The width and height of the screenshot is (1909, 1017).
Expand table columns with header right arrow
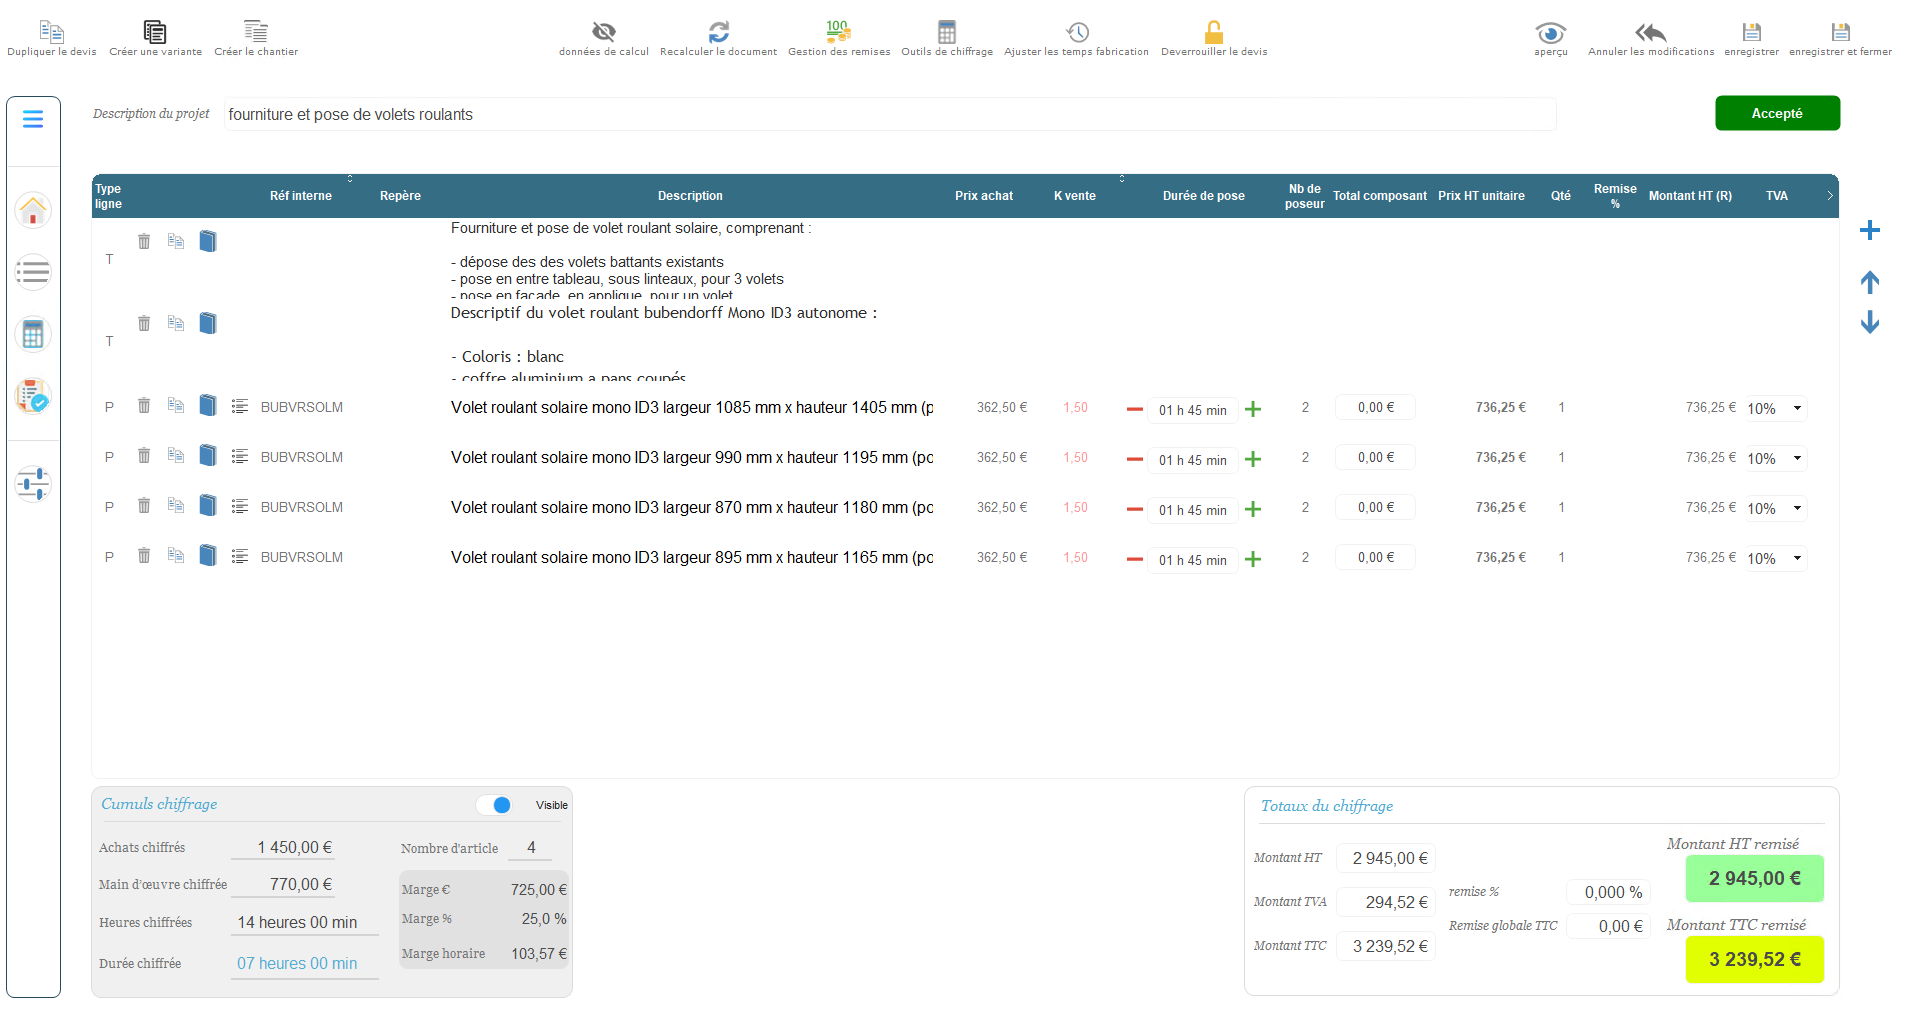pos(1829,196)
